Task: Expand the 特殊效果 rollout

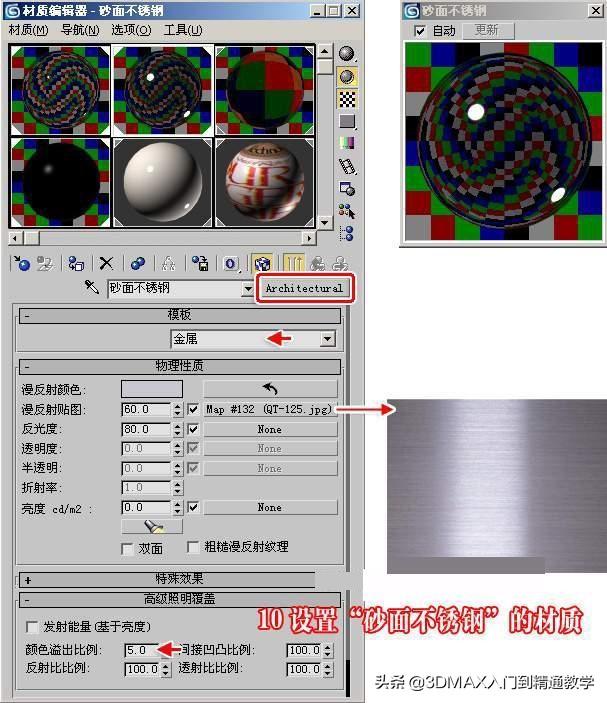Action: 27,579
